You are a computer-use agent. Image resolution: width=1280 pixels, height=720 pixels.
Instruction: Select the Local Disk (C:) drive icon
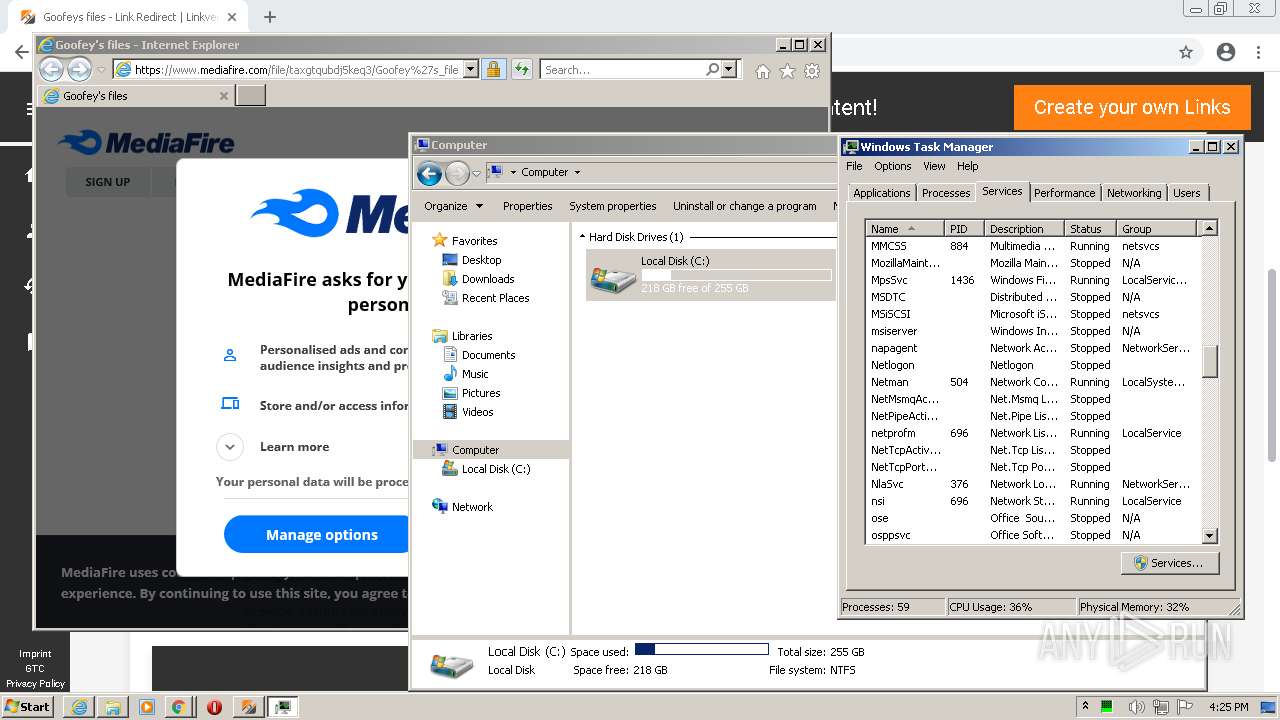(x=612, y=279)
